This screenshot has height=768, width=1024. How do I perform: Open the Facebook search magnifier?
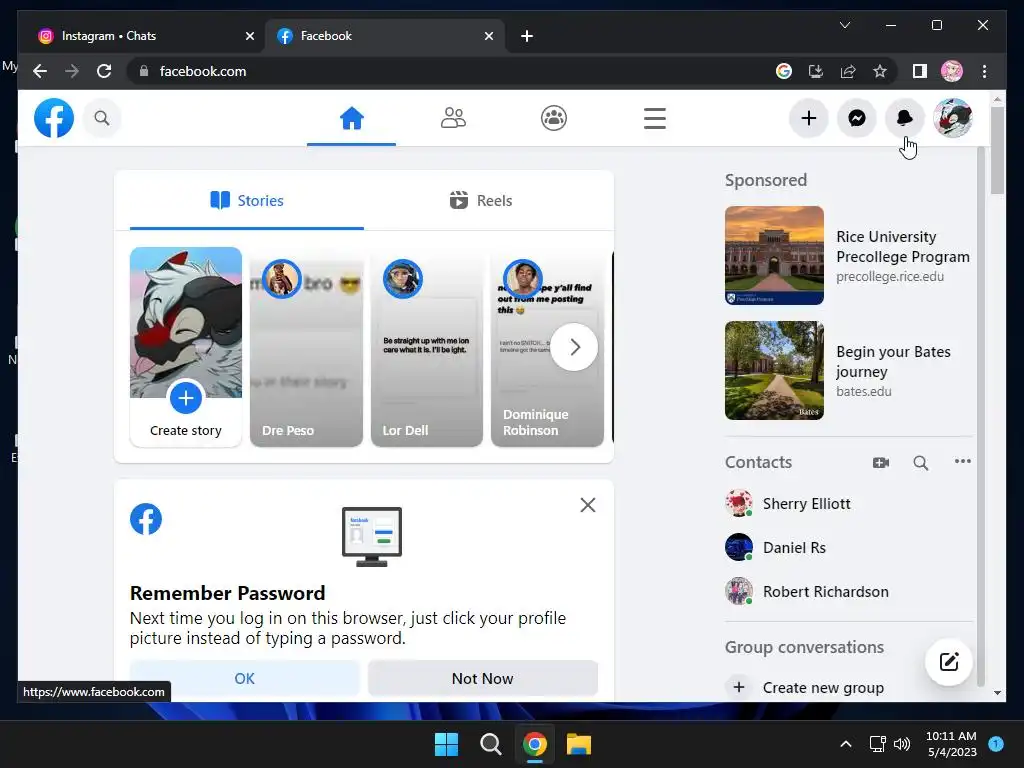(x=102, y=118)
